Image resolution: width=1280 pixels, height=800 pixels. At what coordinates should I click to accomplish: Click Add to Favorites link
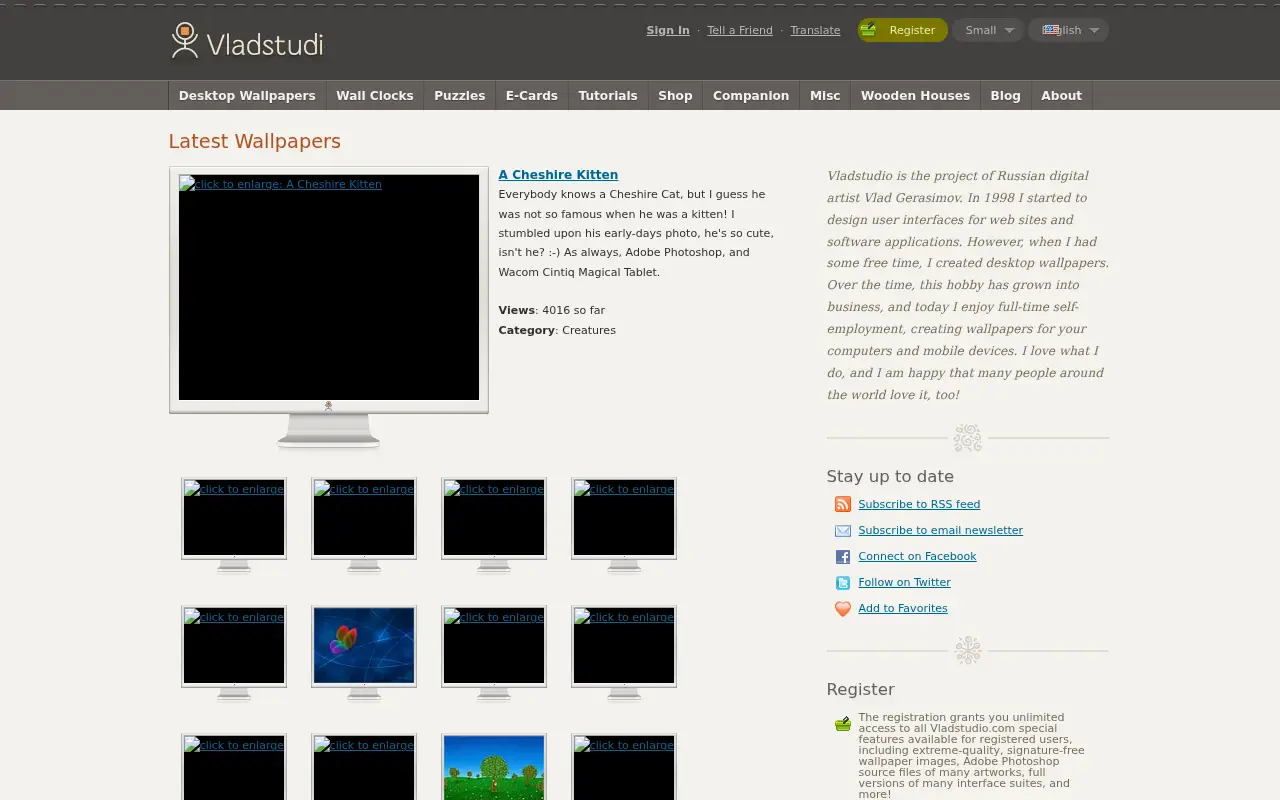[902, 609]
